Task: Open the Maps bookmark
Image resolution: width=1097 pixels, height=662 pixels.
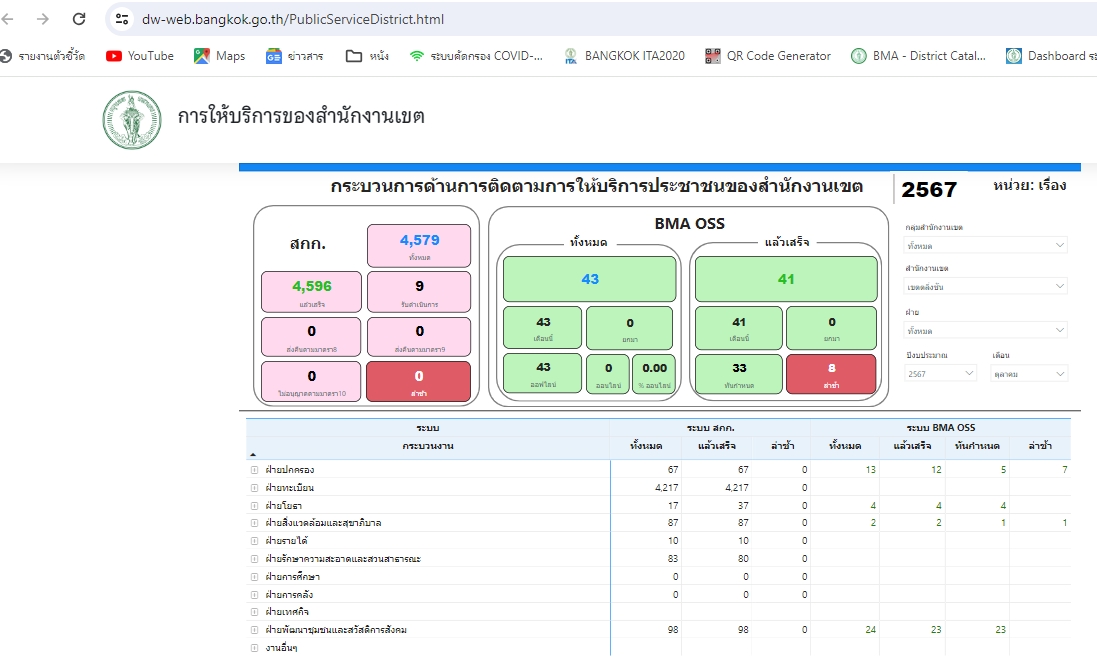Action: click(219, 56)
